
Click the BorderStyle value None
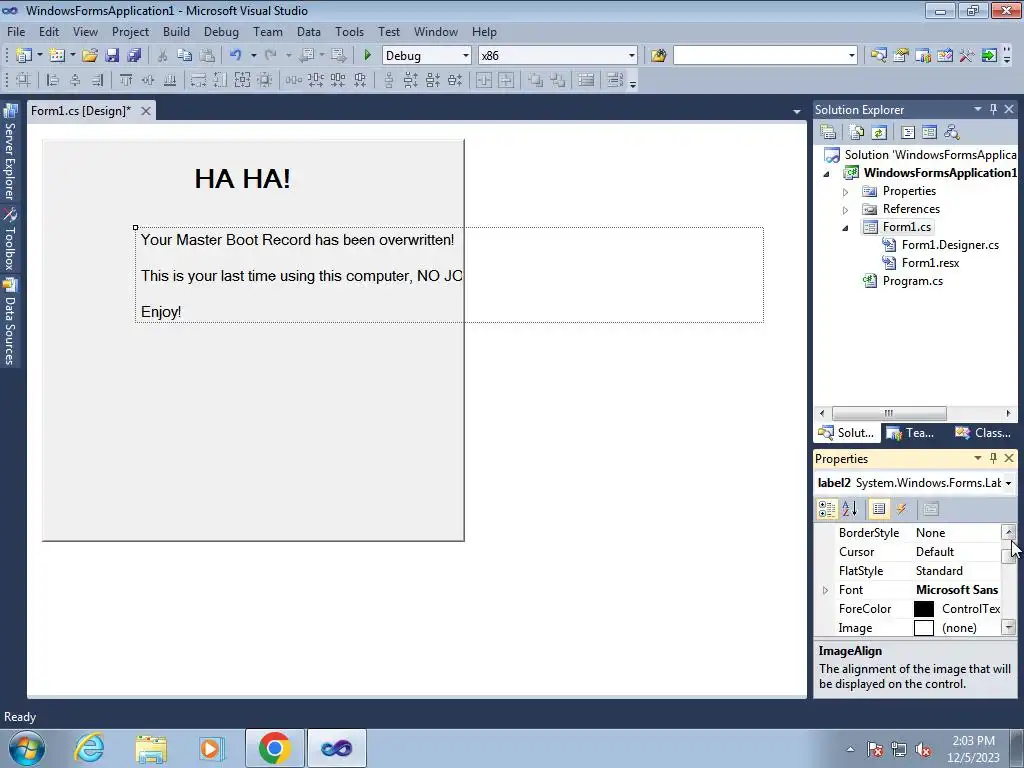930,533
